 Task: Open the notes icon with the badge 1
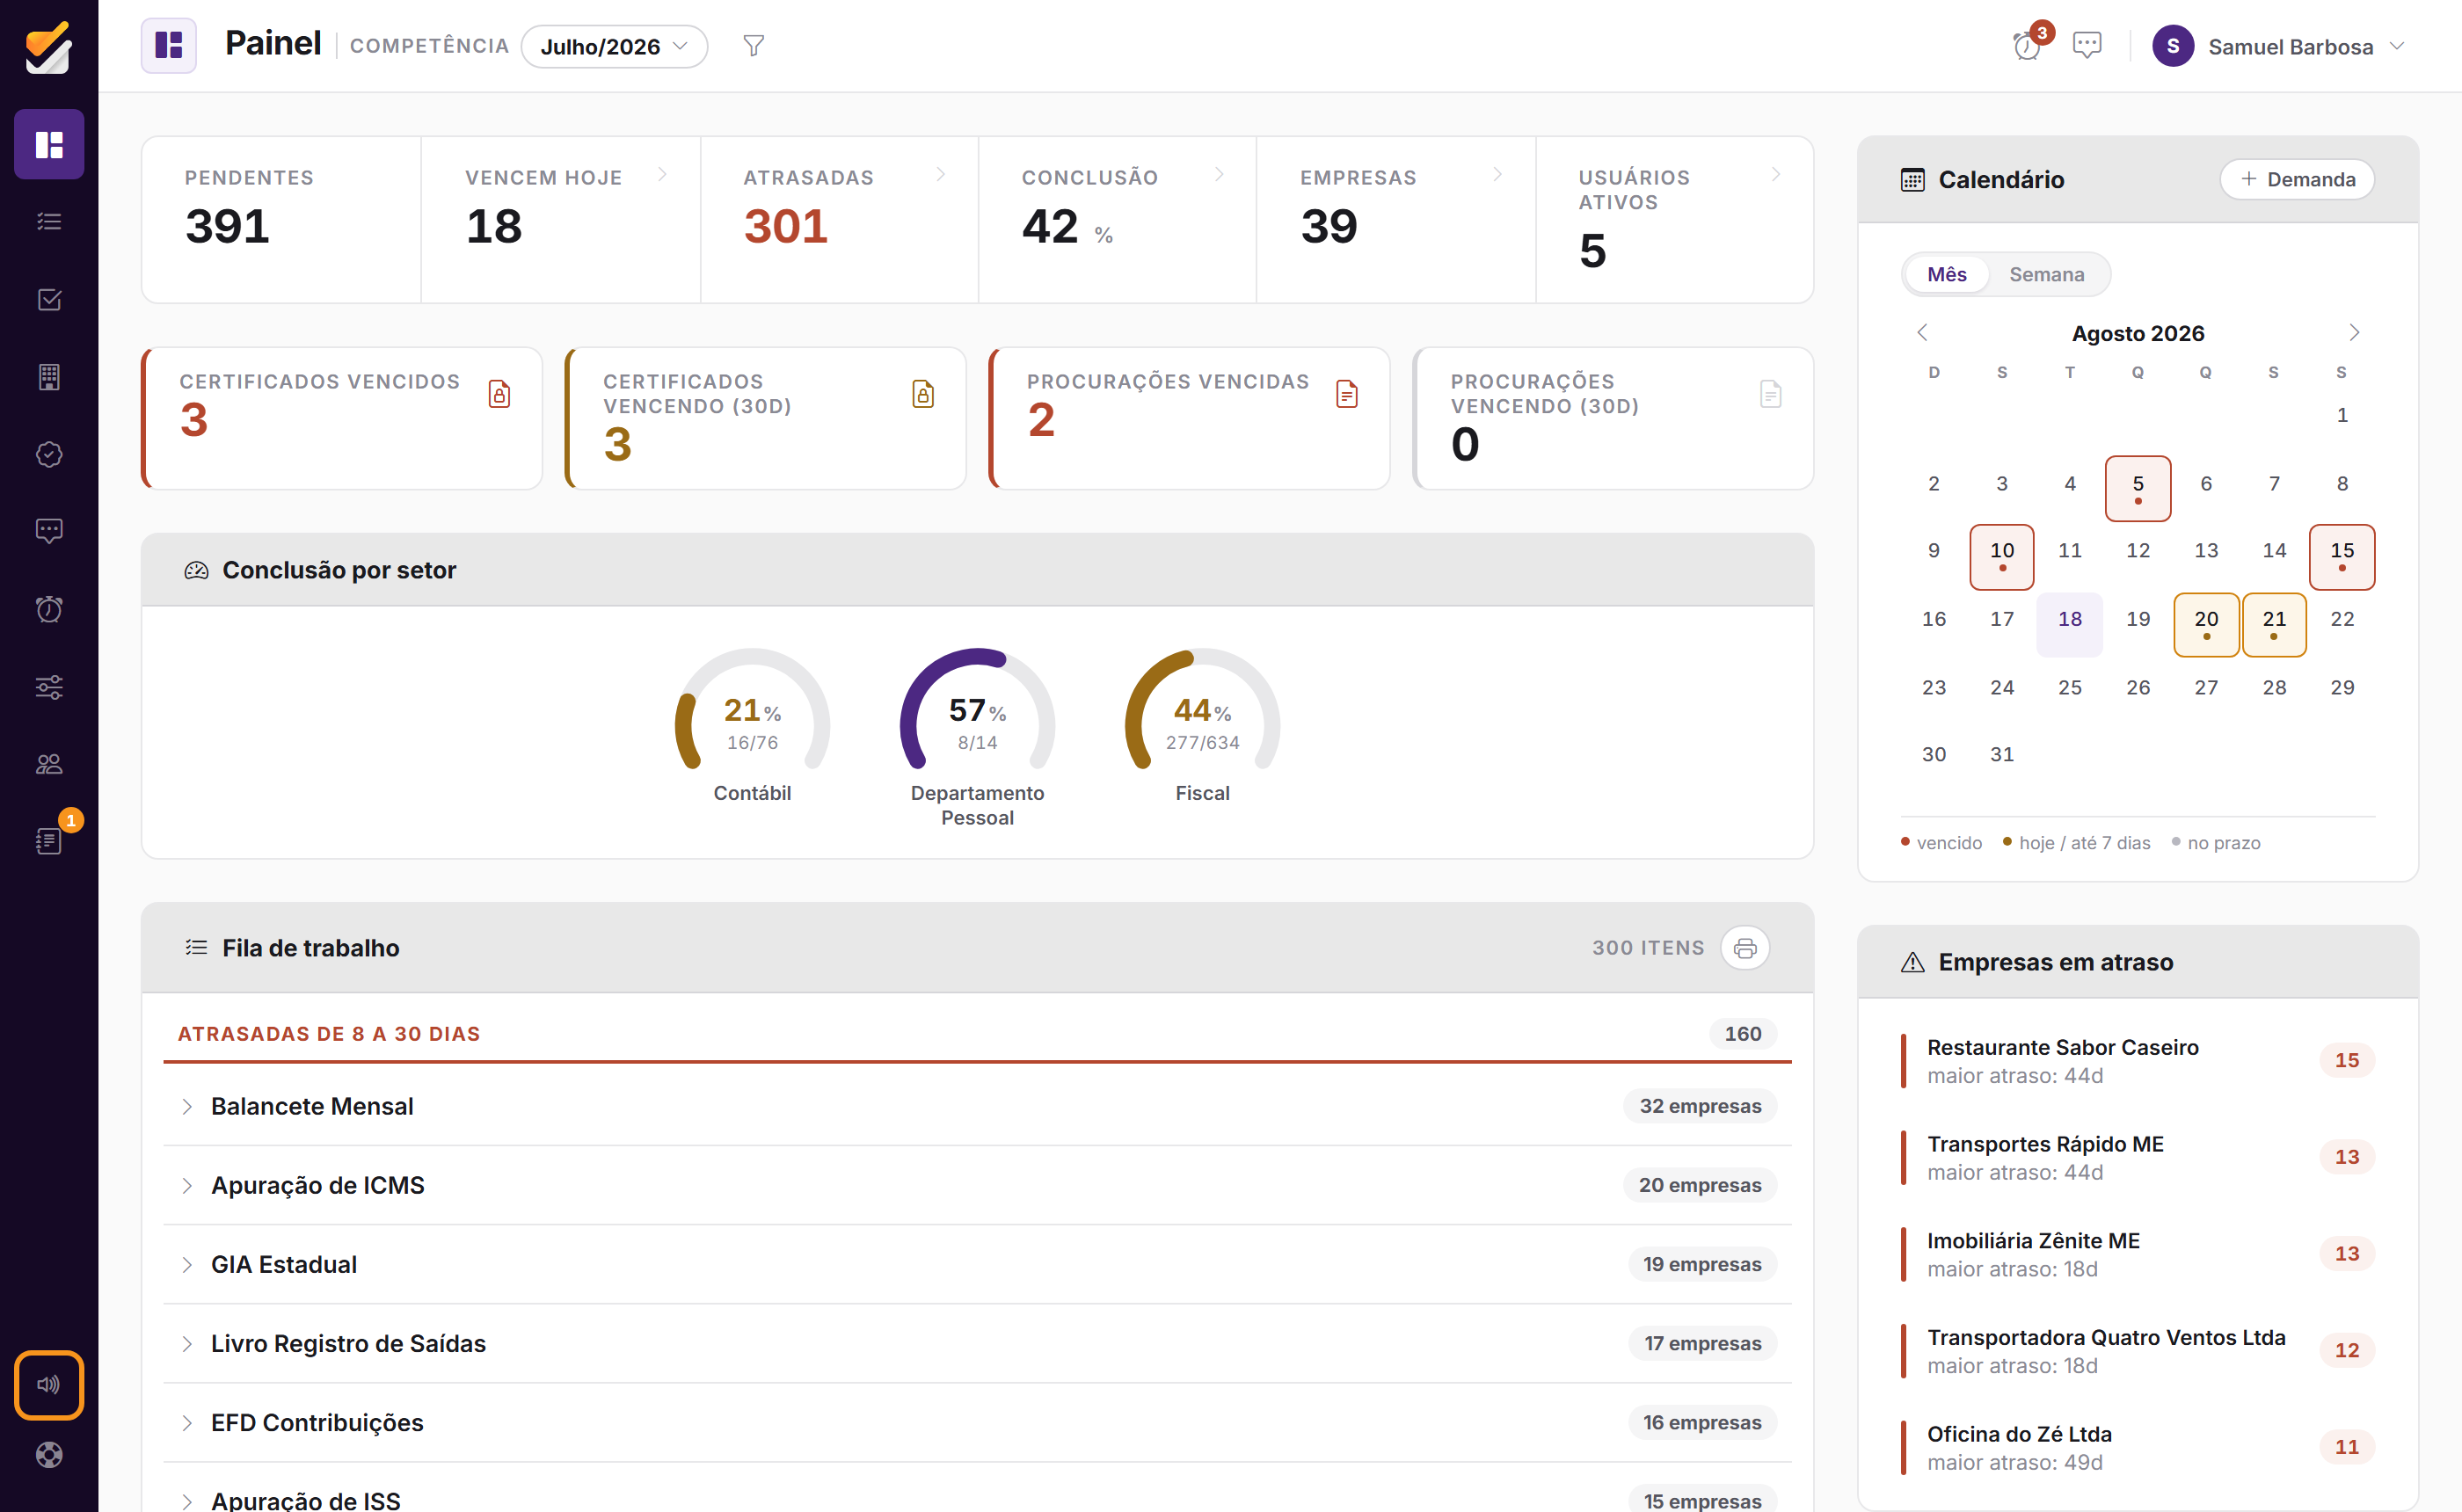[x=49, y=841]
